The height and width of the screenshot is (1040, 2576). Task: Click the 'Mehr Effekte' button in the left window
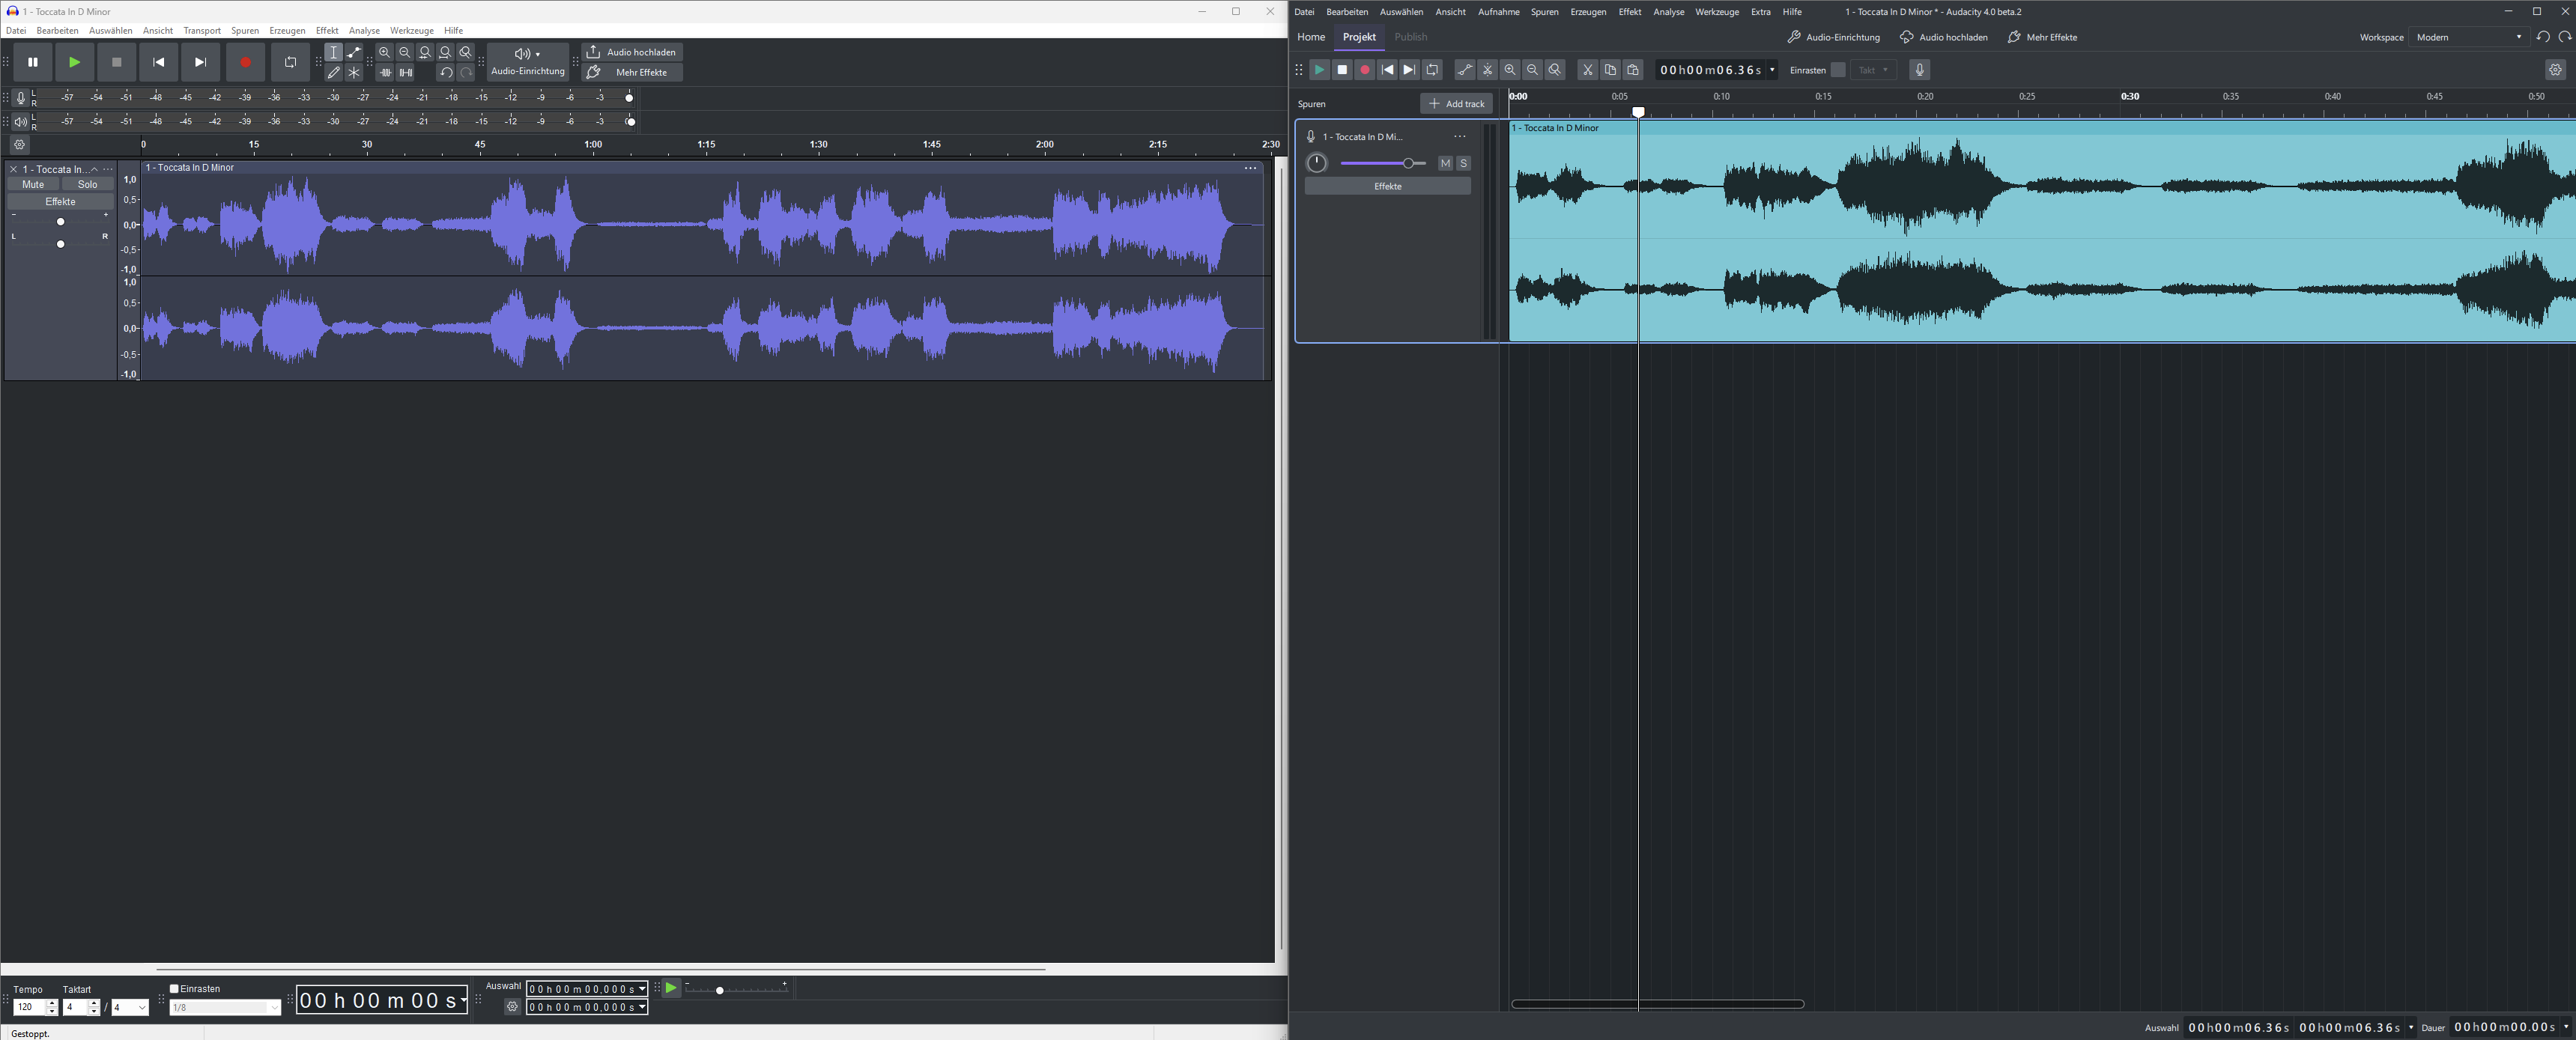click(x=632, y=72)
